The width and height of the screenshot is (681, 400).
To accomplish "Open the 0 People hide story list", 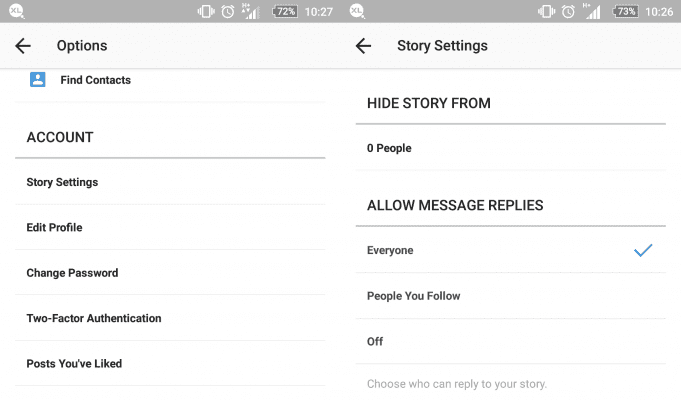I will 511,148.
